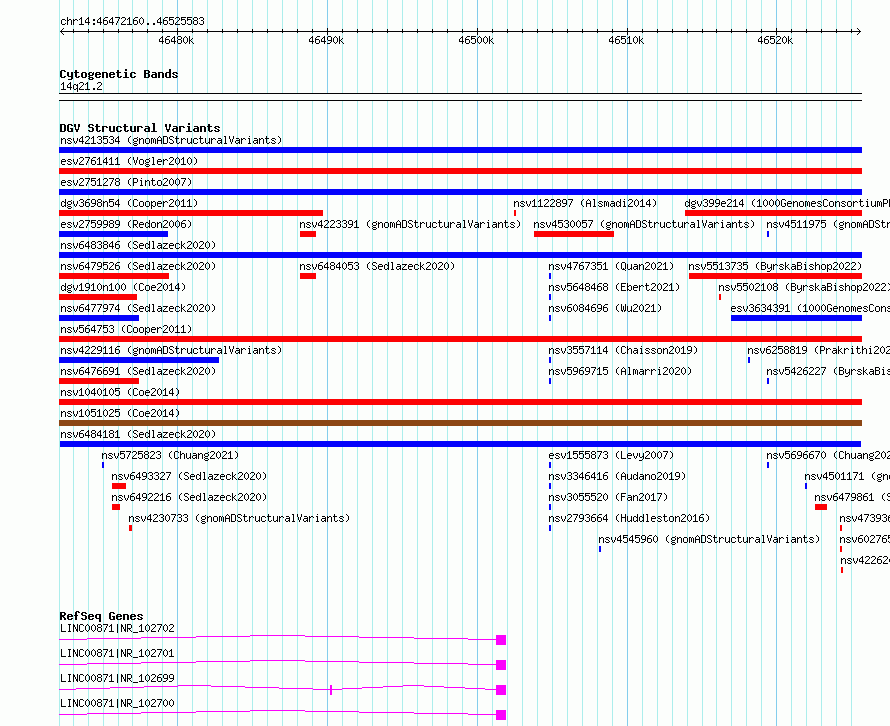The width and height of the screenshot is (890, 726).
Task: Click the nsv4530057 gnomAD variant label
Action: tap(644, 224)
